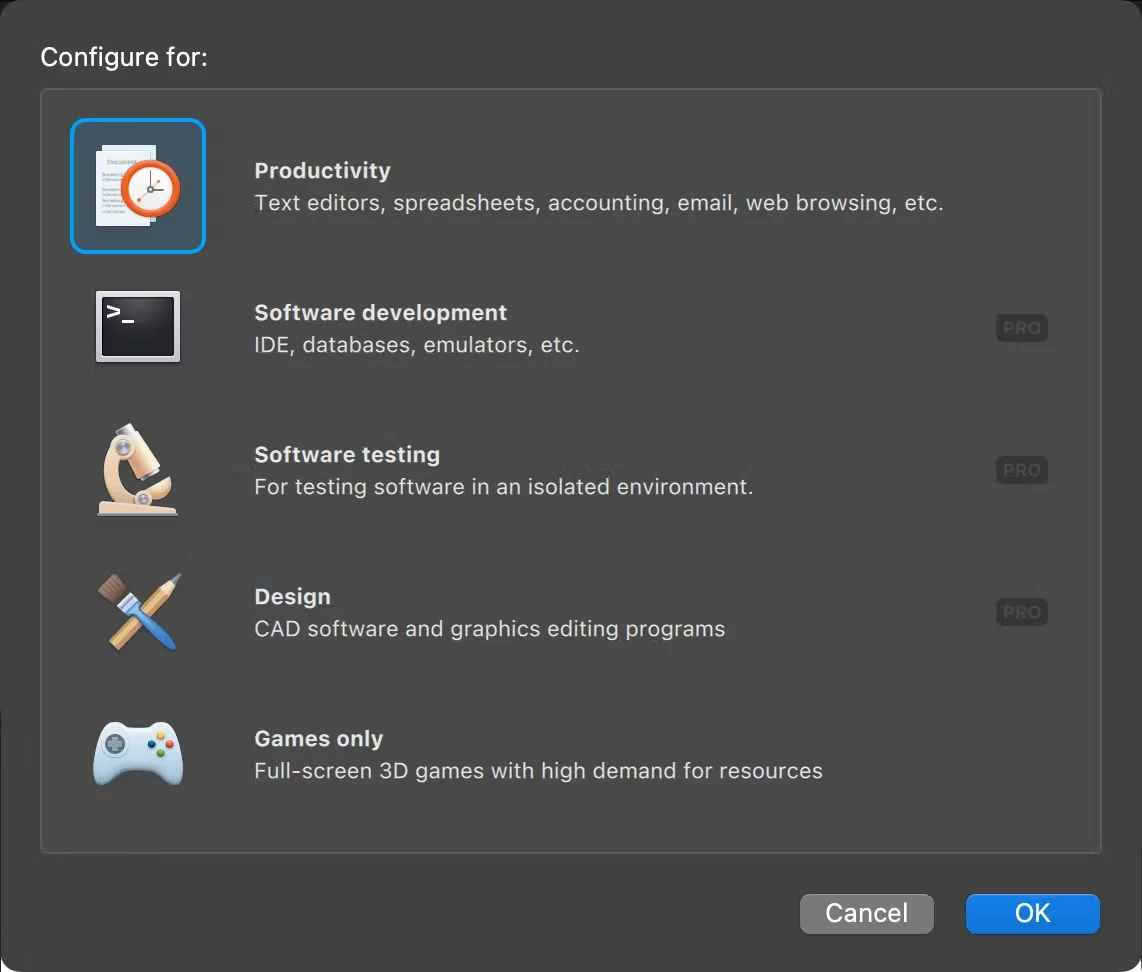
Task: Select the Productivity profile title
Action: point(322,171)
